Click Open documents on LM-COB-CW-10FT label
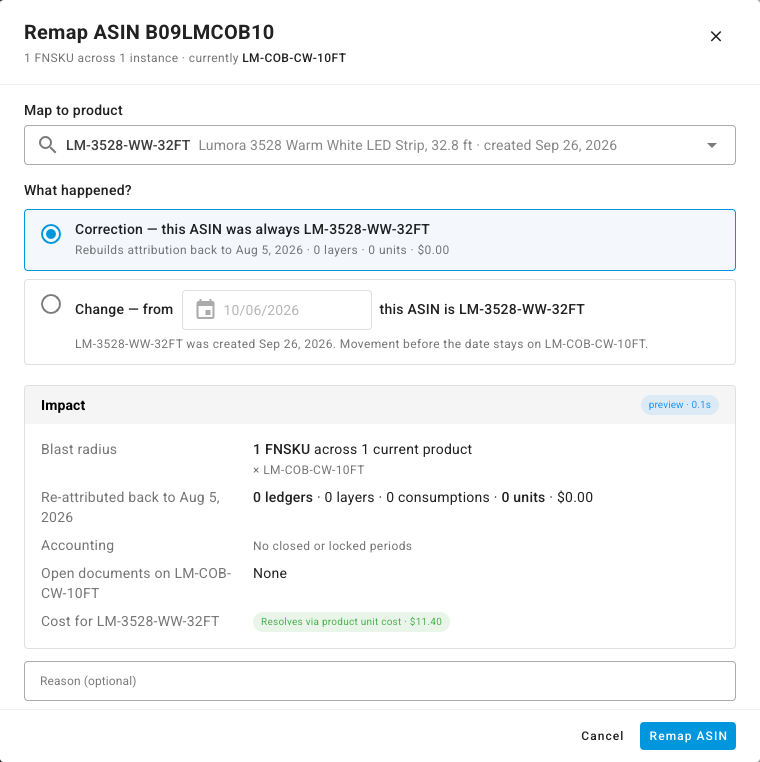 pos(136,583)
